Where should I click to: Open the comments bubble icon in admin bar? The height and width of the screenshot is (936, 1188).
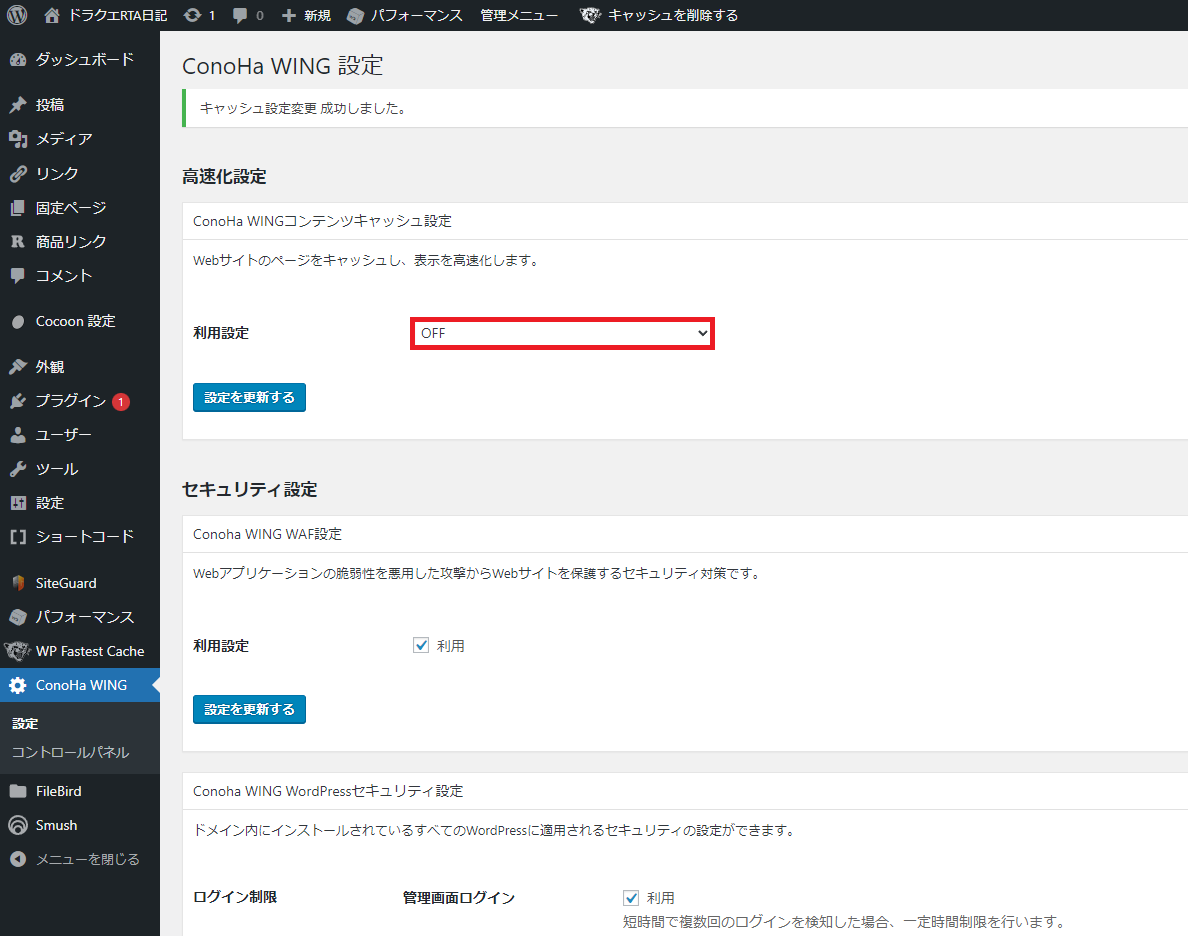pyautogui.click(x=240, y=16)
